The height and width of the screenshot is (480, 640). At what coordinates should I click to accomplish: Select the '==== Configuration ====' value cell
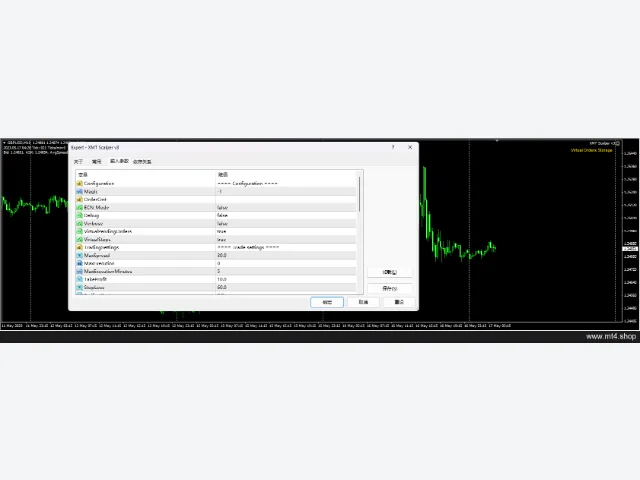click(286, 184)
